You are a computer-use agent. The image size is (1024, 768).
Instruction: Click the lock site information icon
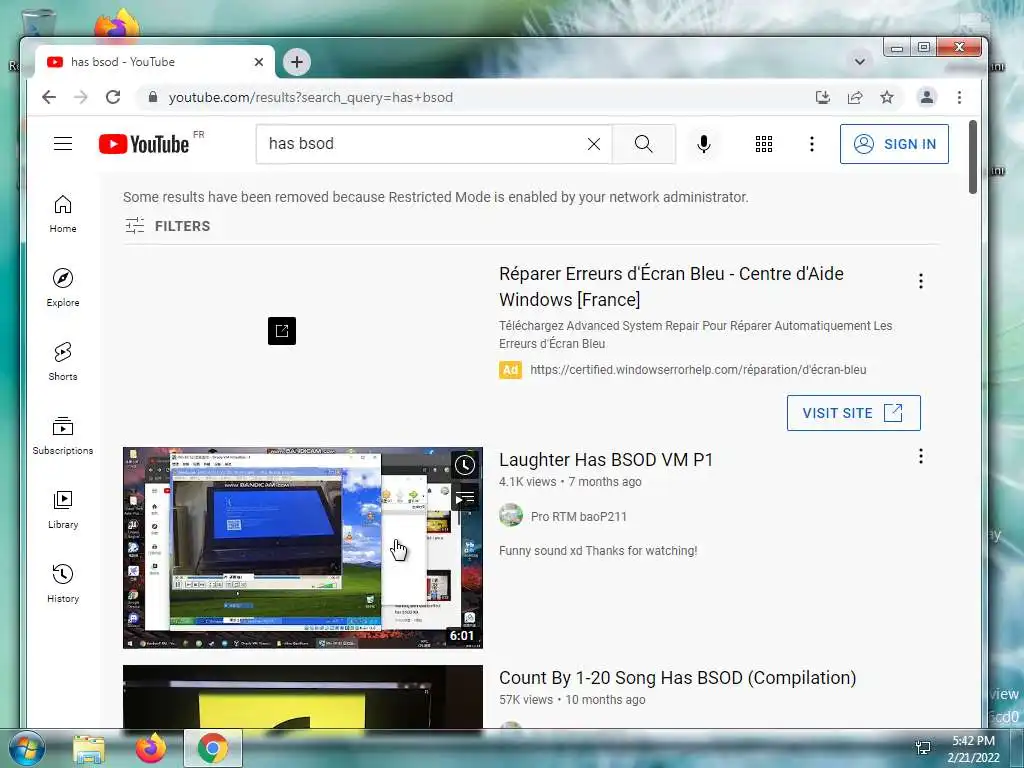153,97
